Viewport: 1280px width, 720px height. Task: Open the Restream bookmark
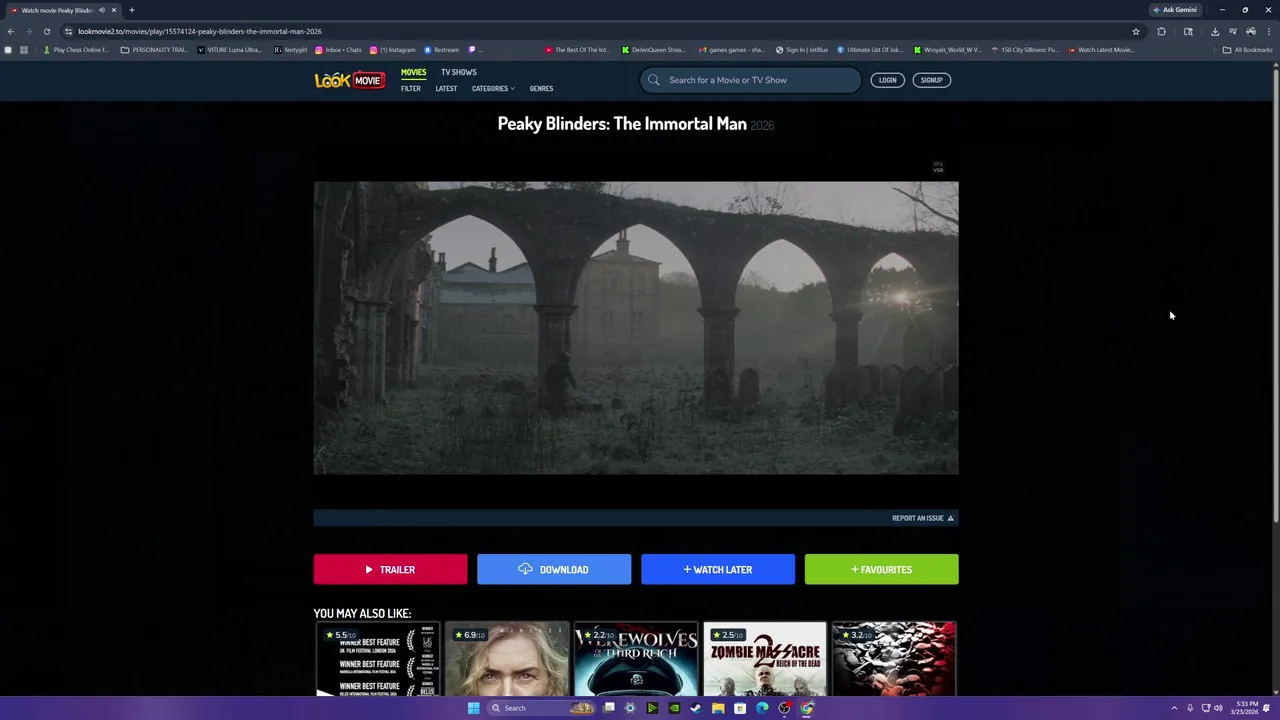click(441, 50)
